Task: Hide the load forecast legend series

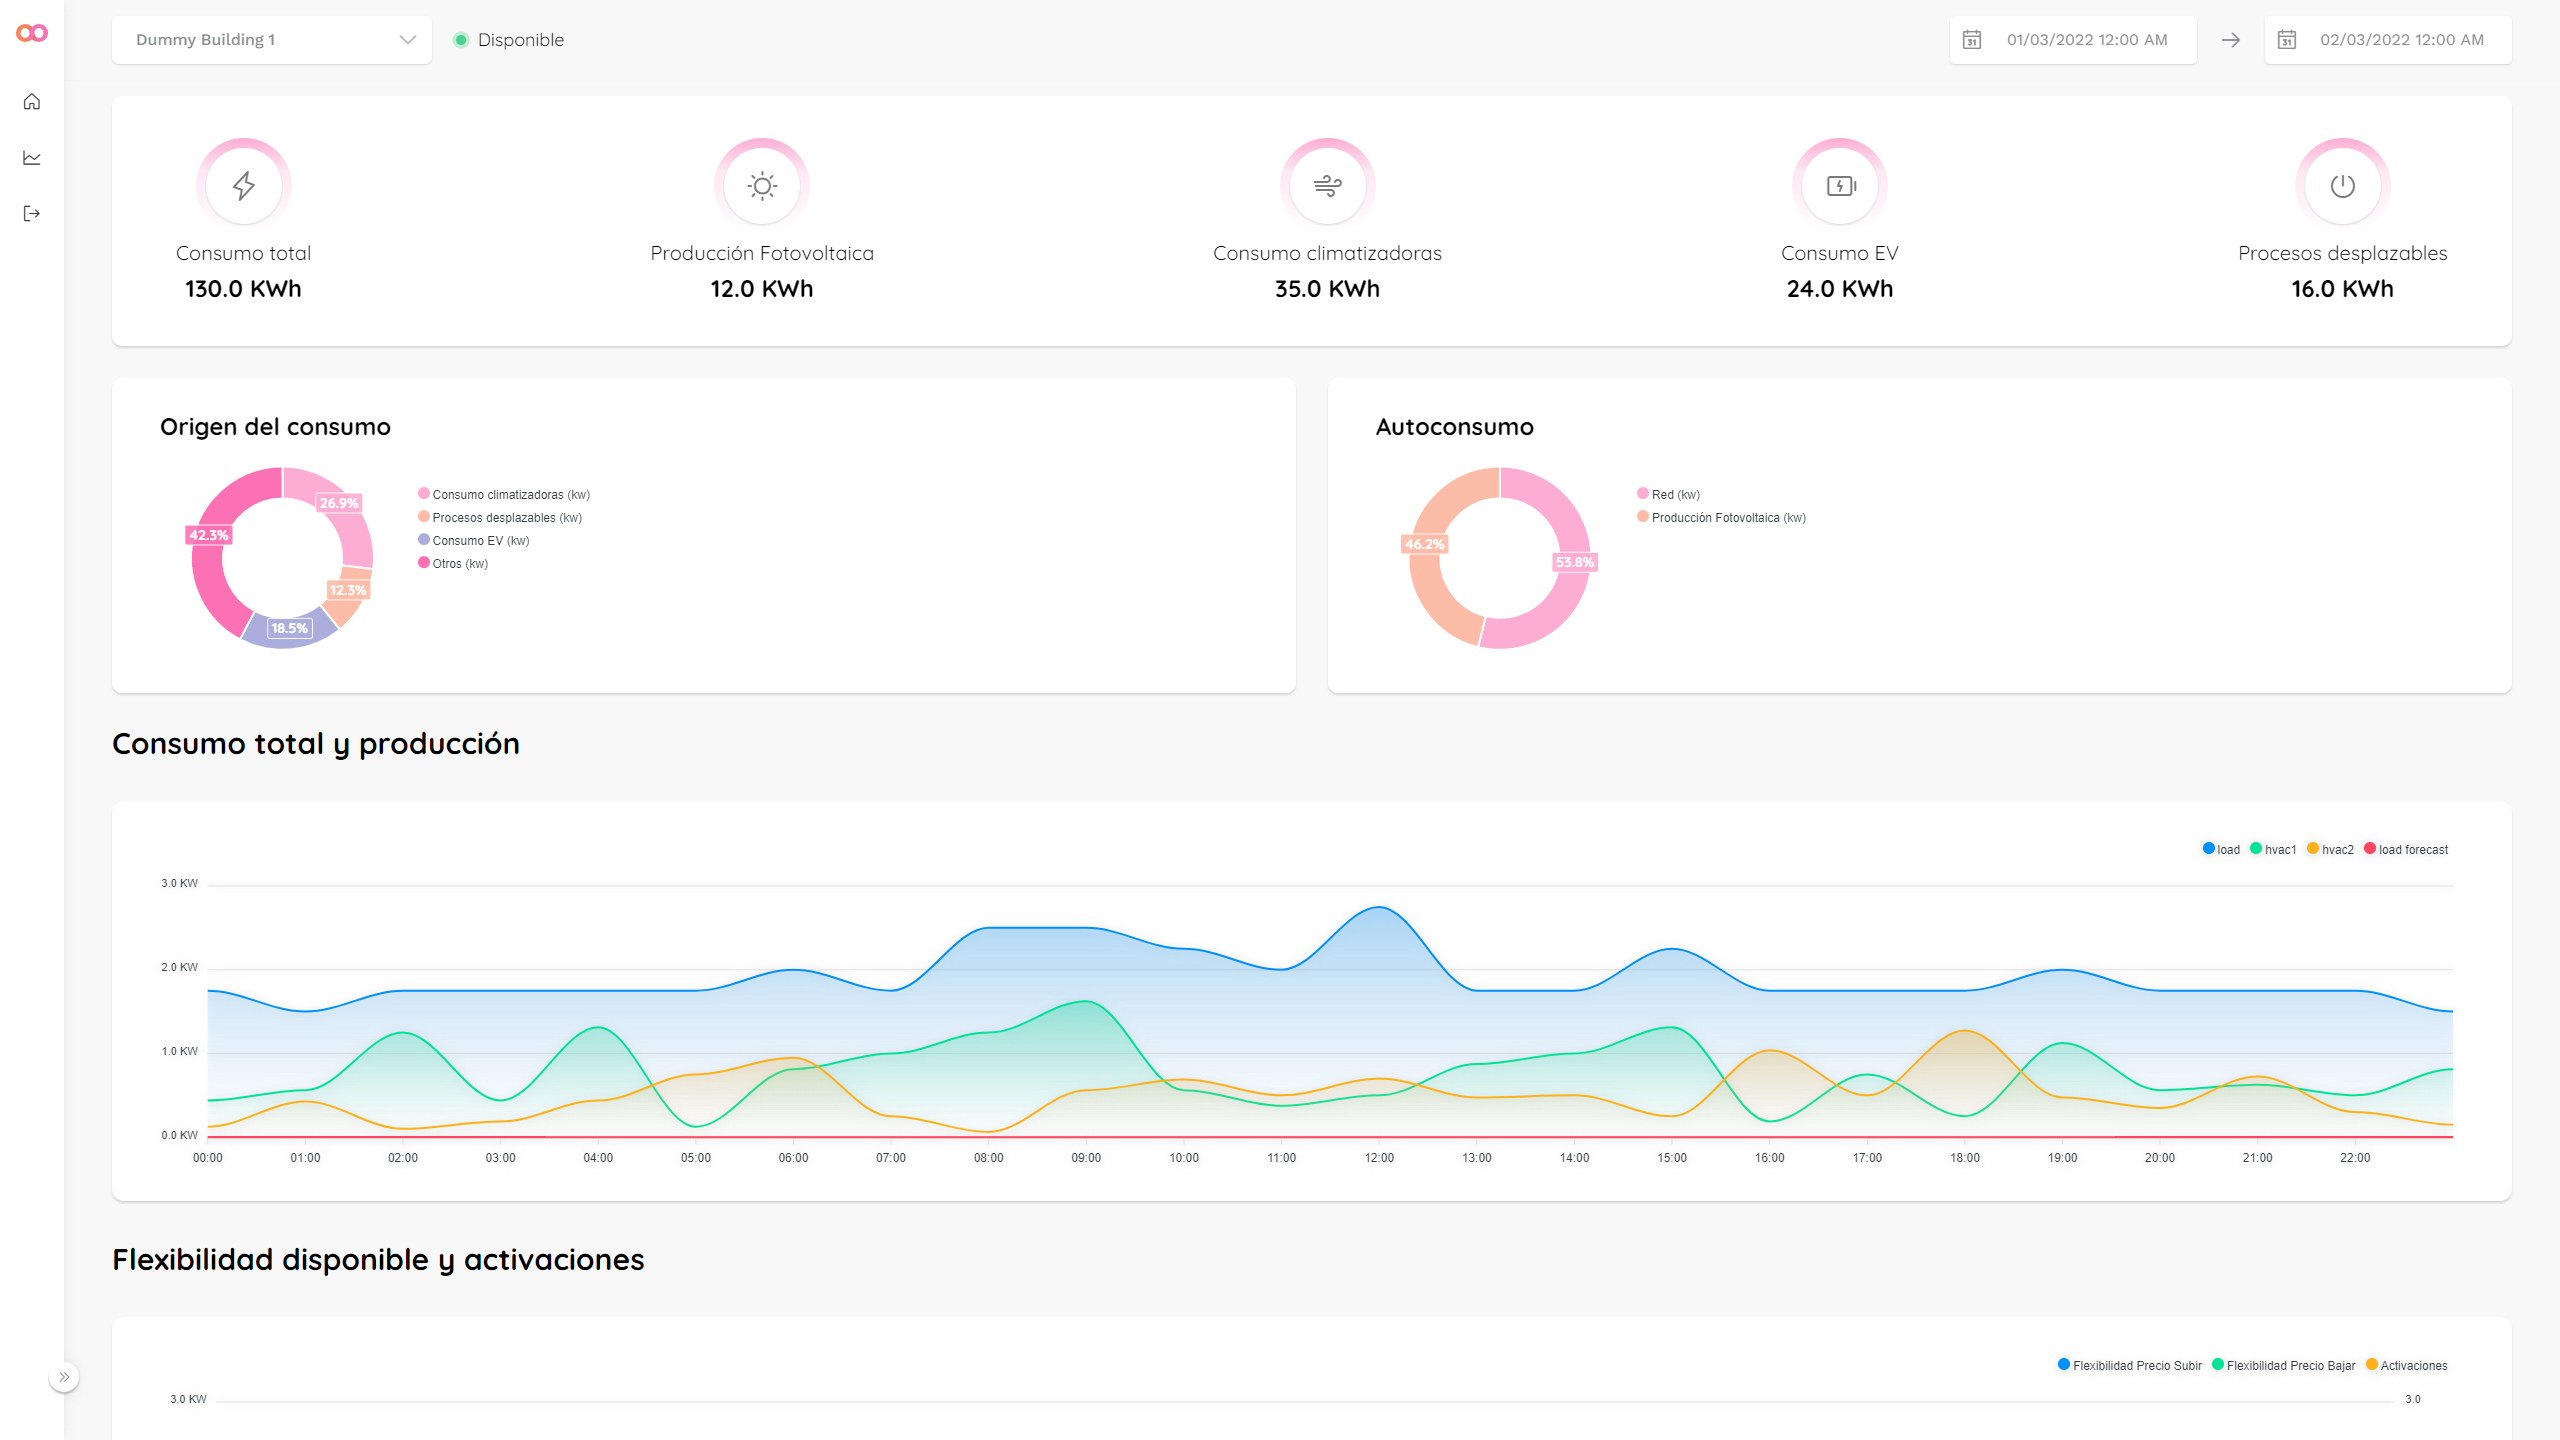Action: 2406,849
